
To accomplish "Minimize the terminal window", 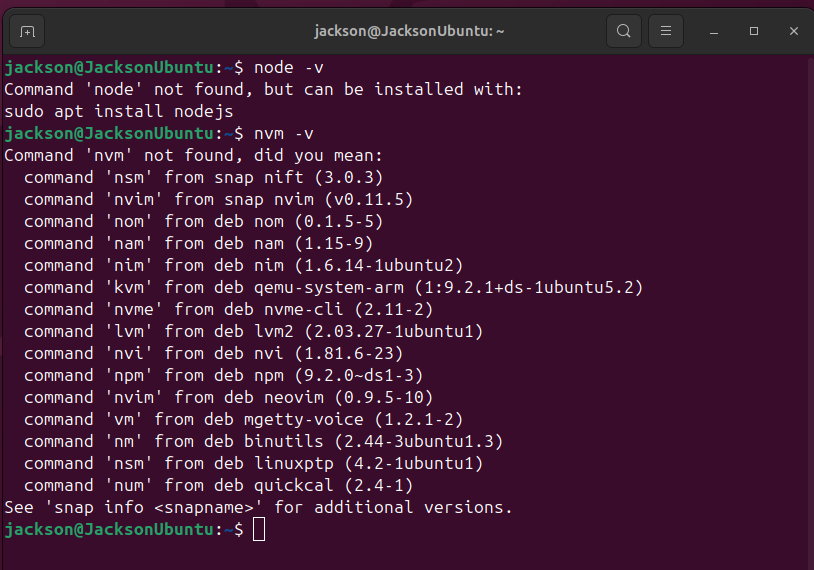I will (x=715, y=31).
